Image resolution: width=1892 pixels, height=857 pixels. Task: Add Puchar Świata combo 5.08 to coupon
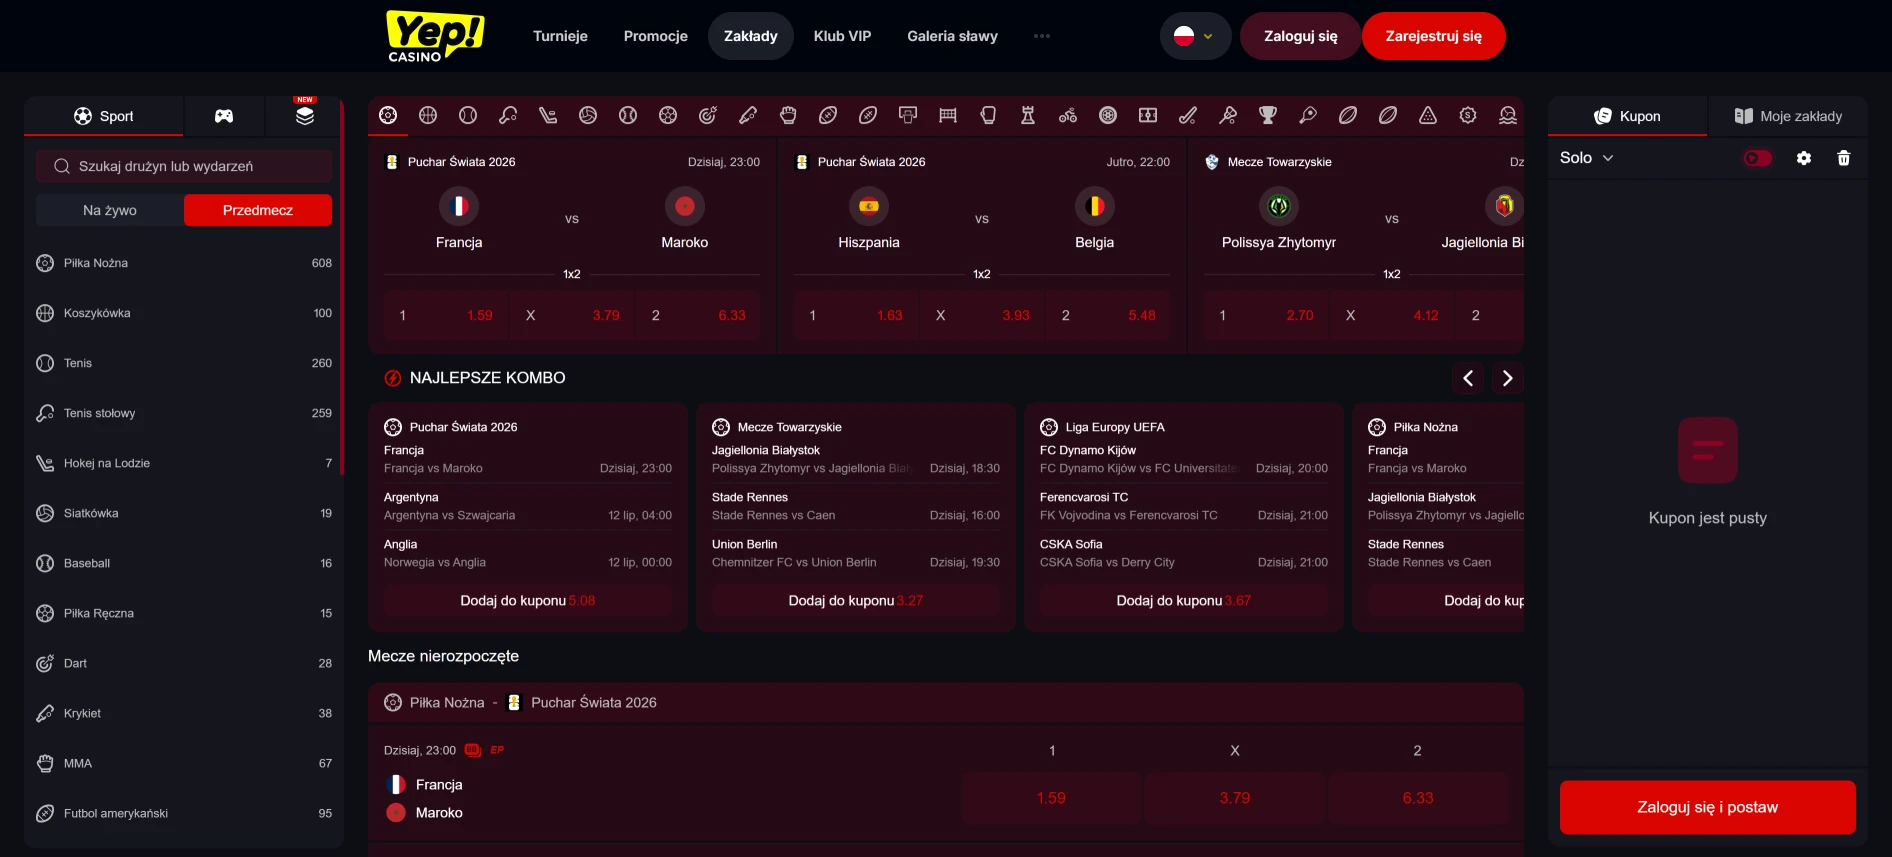pyautogui.click(x=528, y=601)
